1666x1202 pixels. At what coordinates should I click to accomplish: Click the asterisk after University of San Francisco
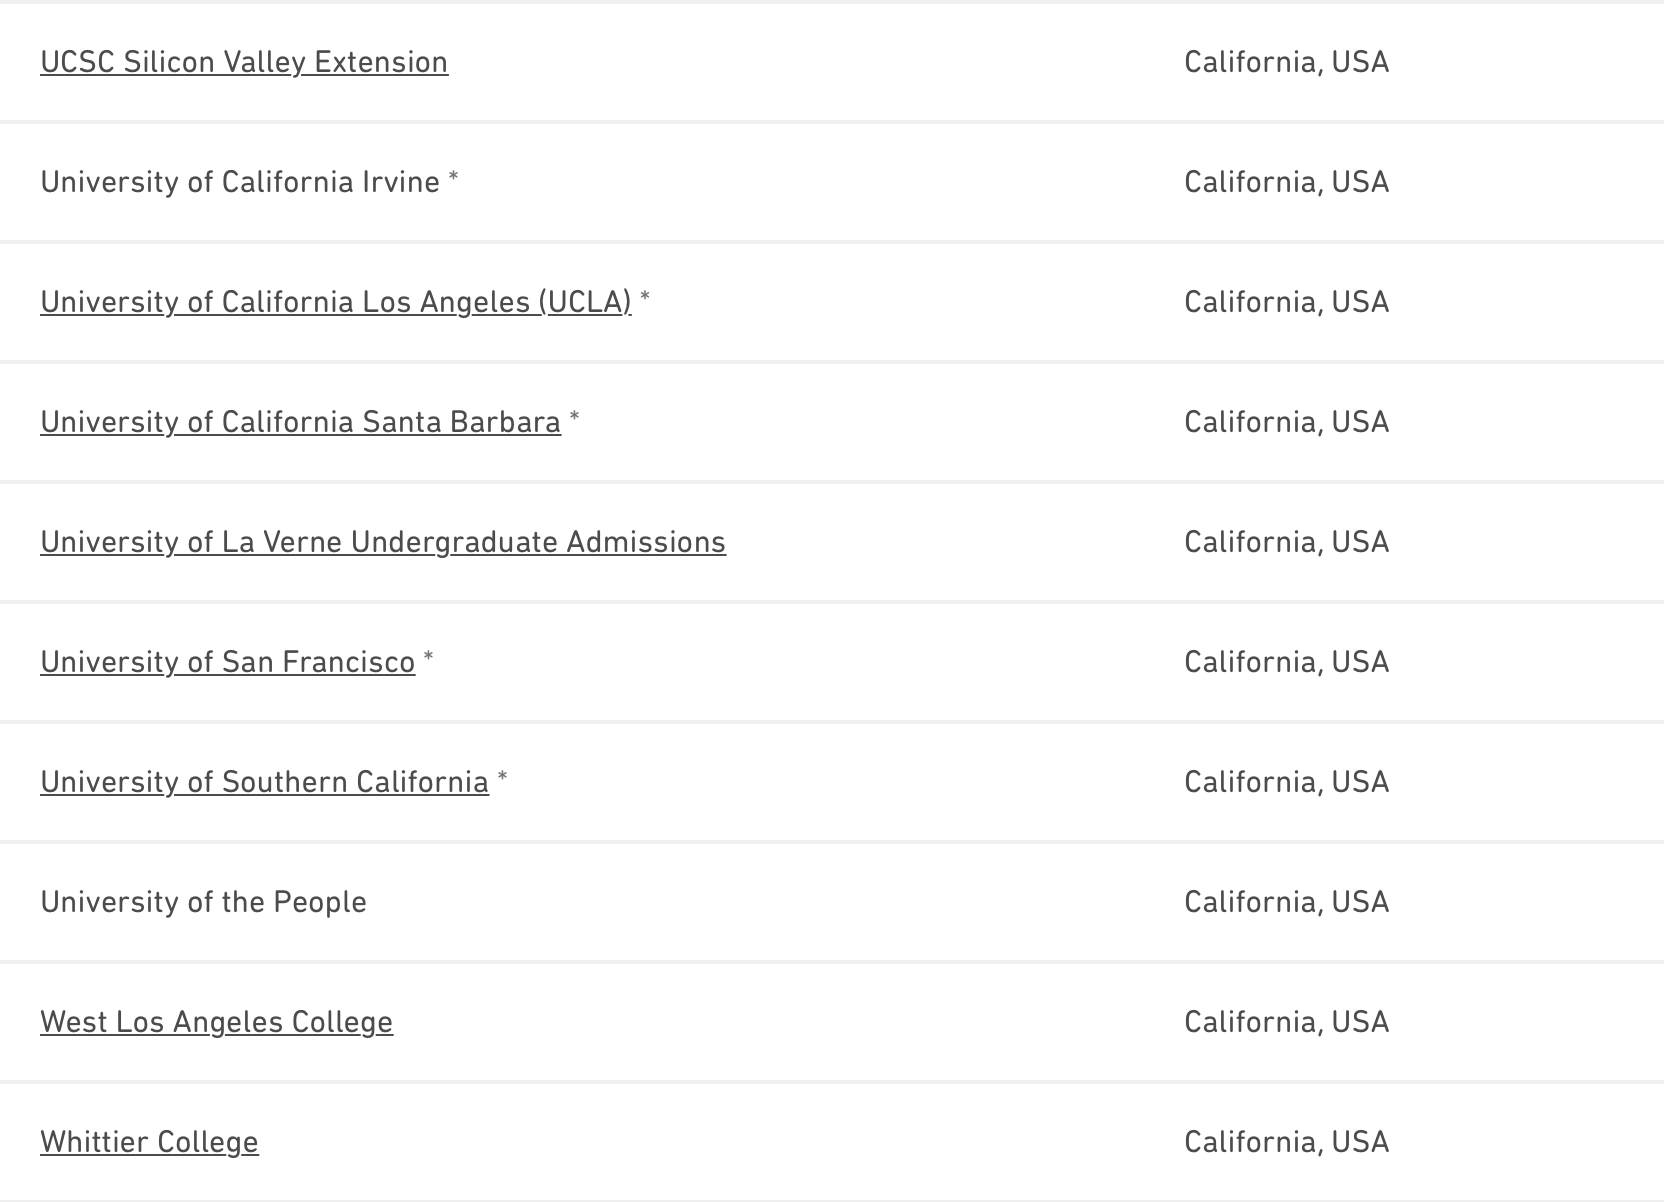pyautogui.click(x=429, y=658)
